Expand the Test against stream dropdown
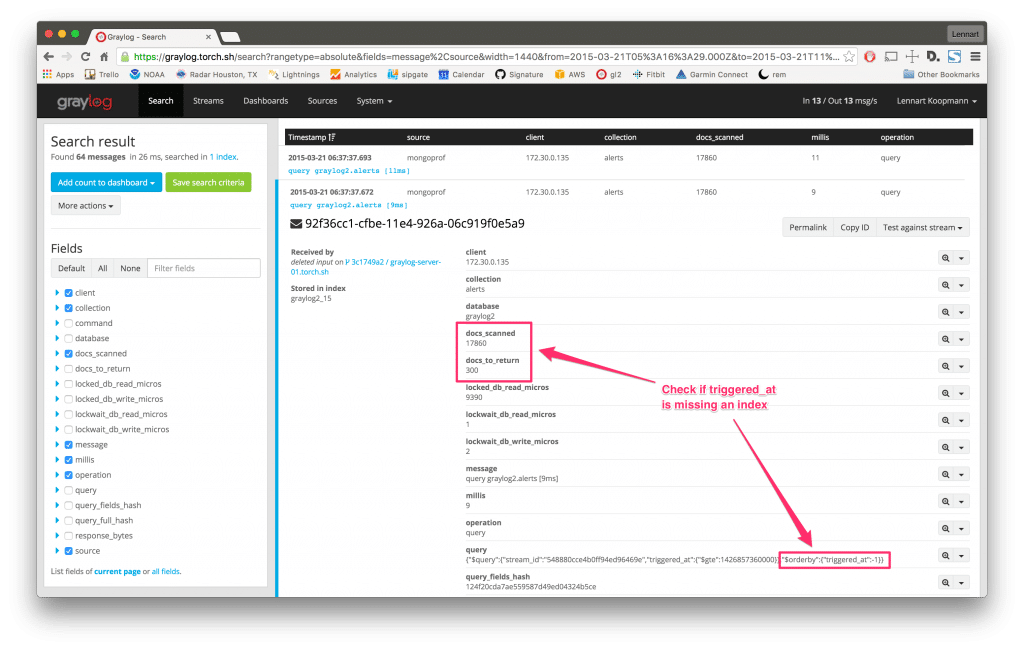This screenshot has height=650, width=1024. (x=924, y=227)
